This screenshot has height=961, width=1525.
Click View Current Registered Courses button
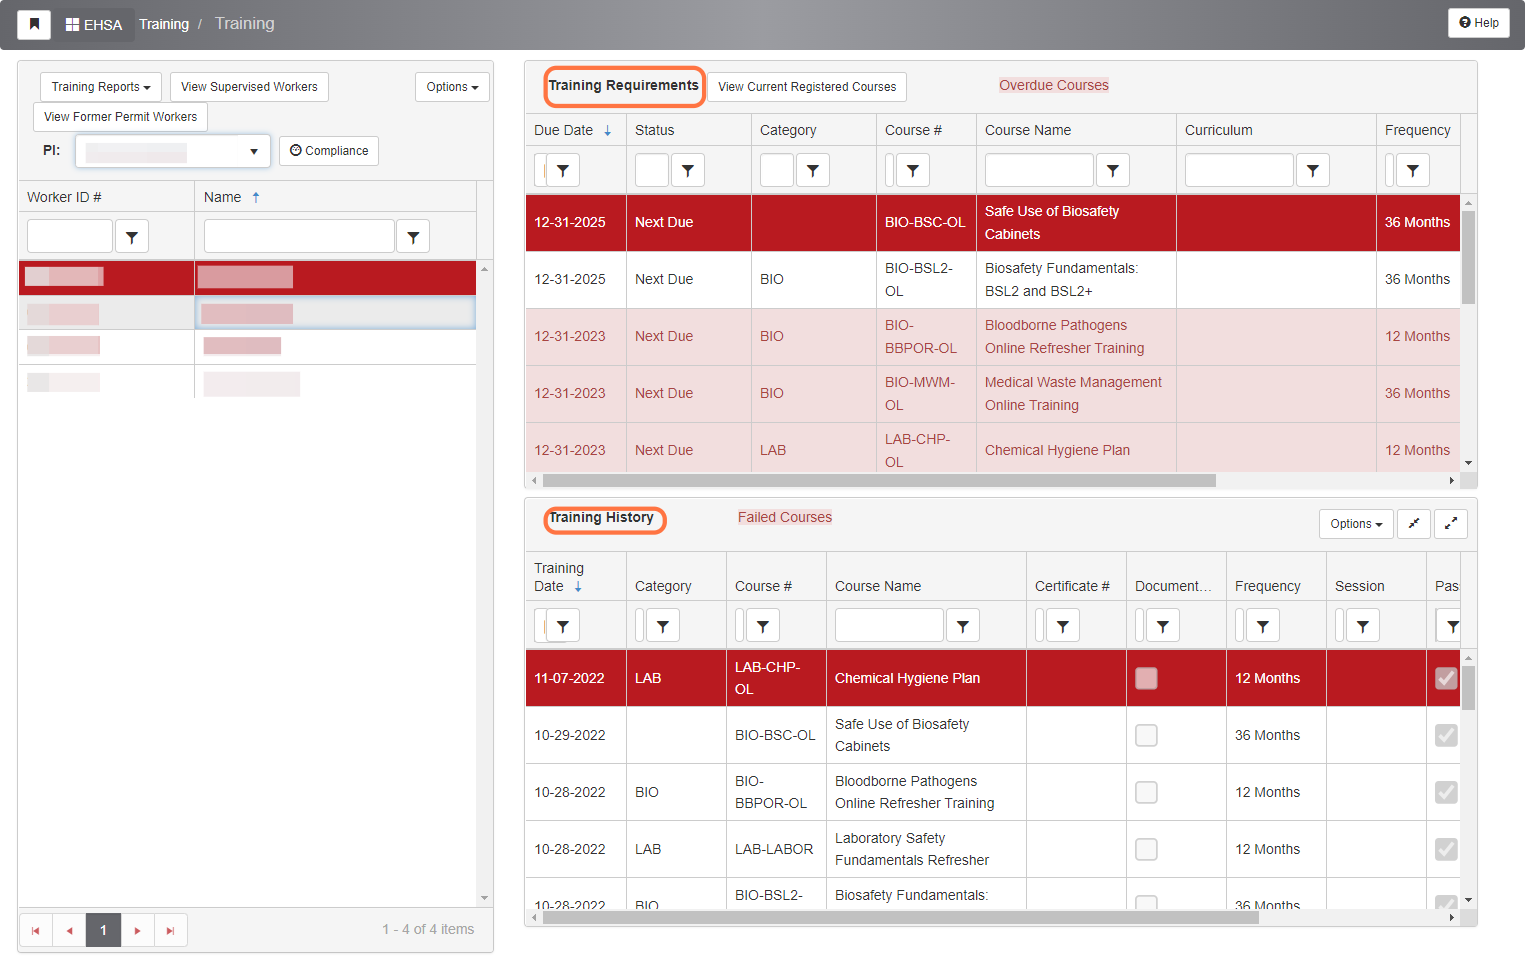807,87
